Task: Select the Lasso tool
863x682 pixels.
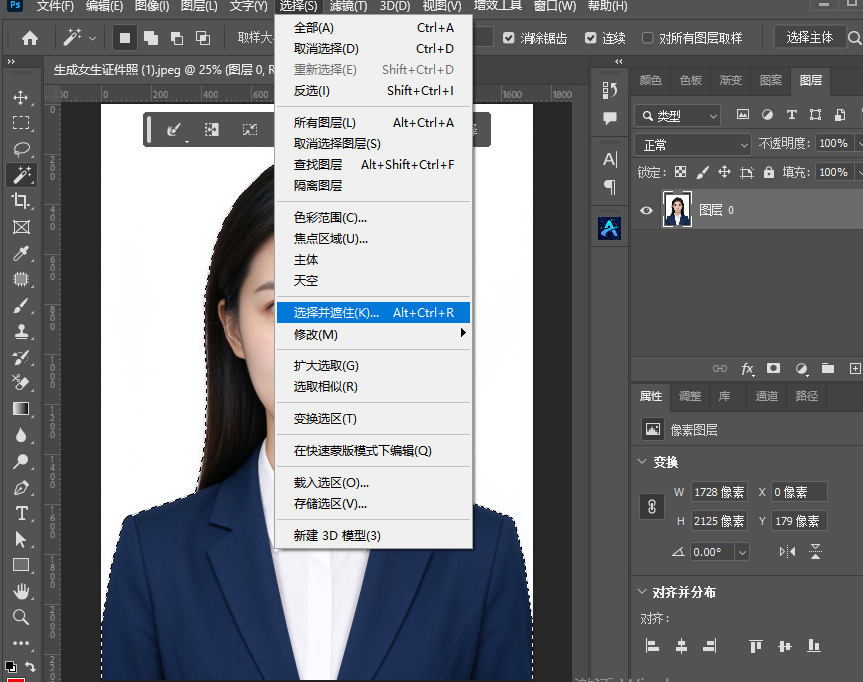Action: tap(21, 149)
